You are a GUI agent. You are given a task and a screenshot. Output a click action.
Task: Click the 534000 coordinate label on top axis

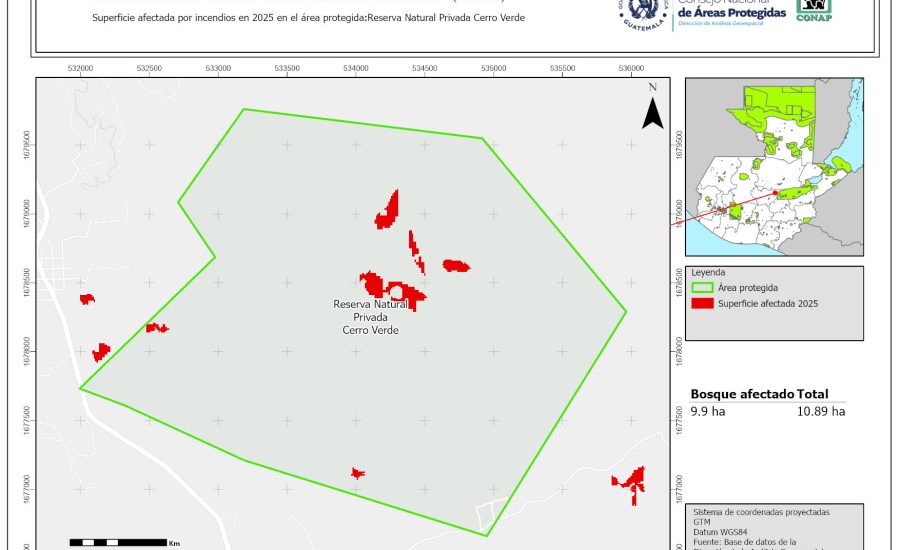[x=356, y=68]
